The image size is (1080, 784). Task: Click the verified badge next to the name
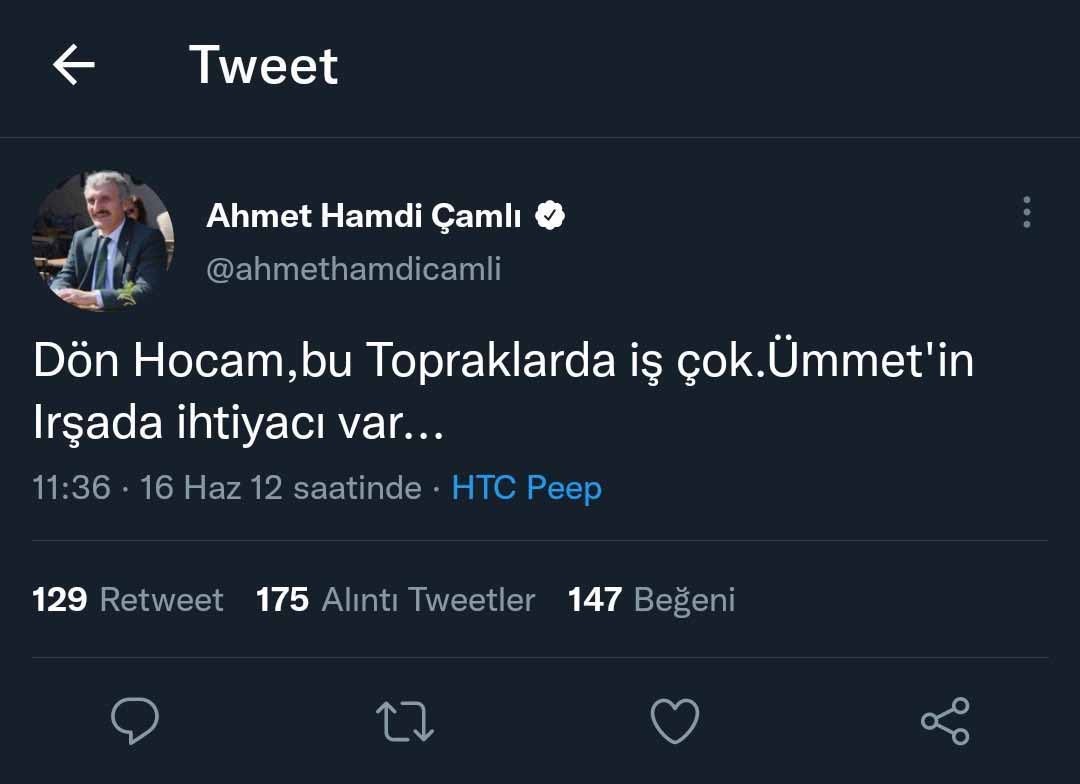tap(550, 215)
